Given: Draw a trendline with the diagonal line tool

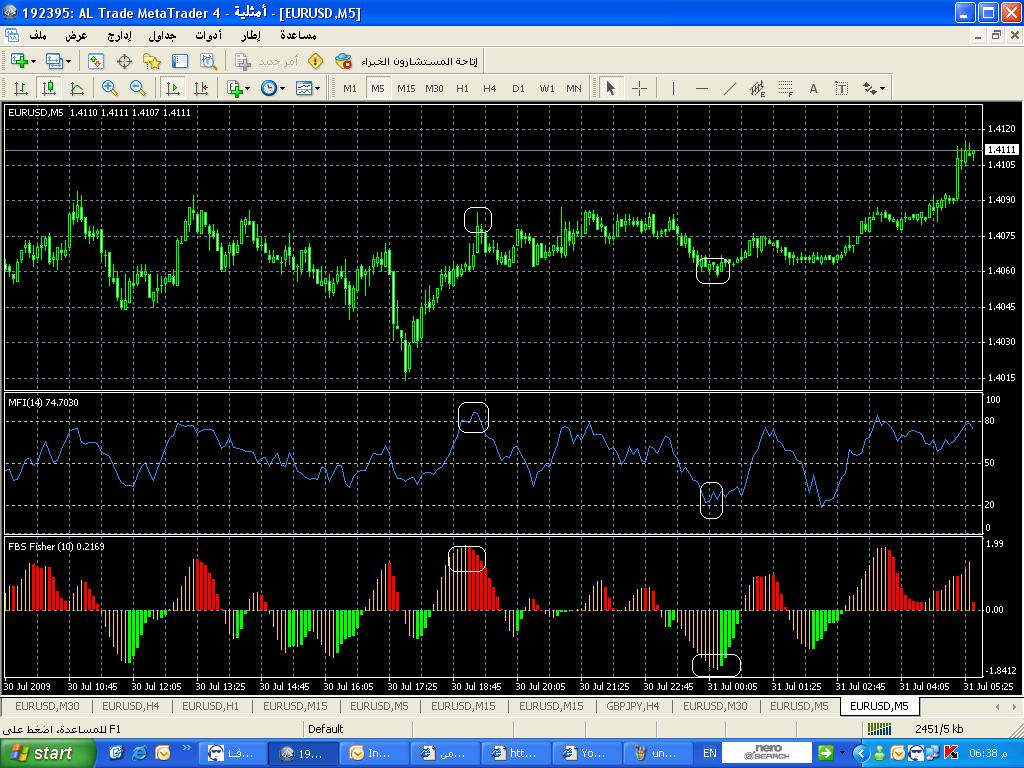Looking at the screenshot, I should pos(729,88).
